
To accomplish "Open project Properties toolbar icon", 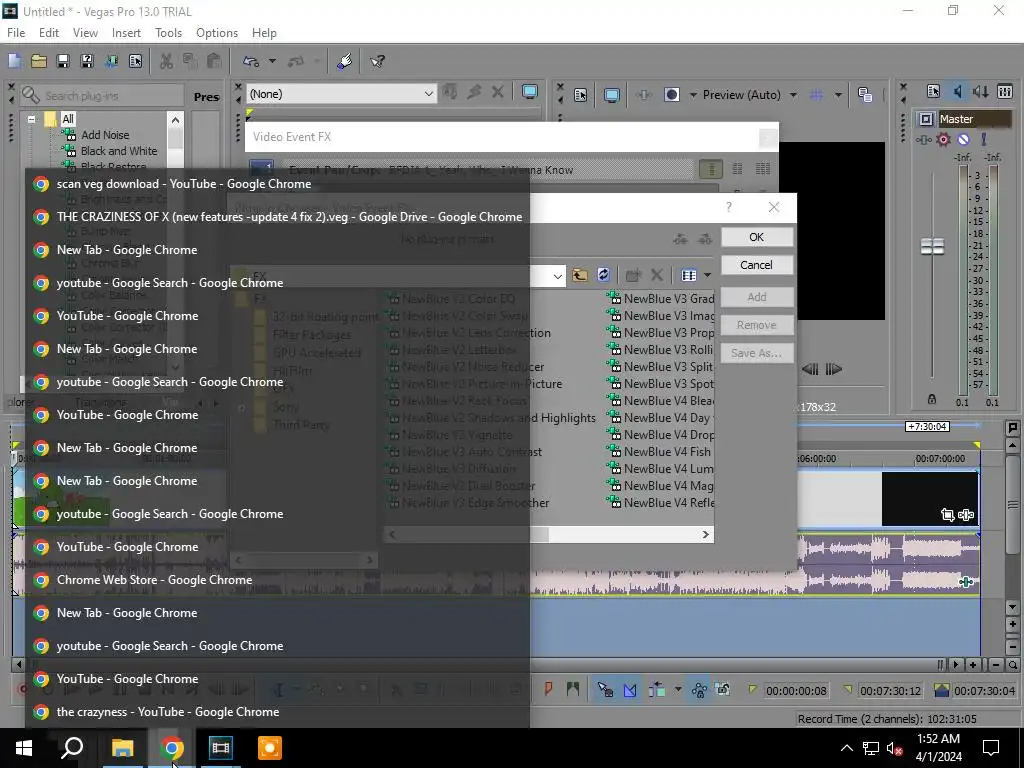I will tap(135, 61).
